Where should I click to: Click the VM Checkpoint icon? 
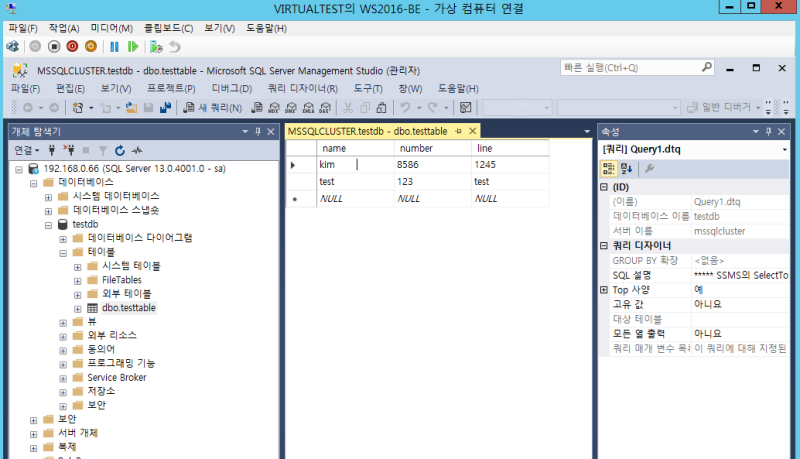(156, 47)
